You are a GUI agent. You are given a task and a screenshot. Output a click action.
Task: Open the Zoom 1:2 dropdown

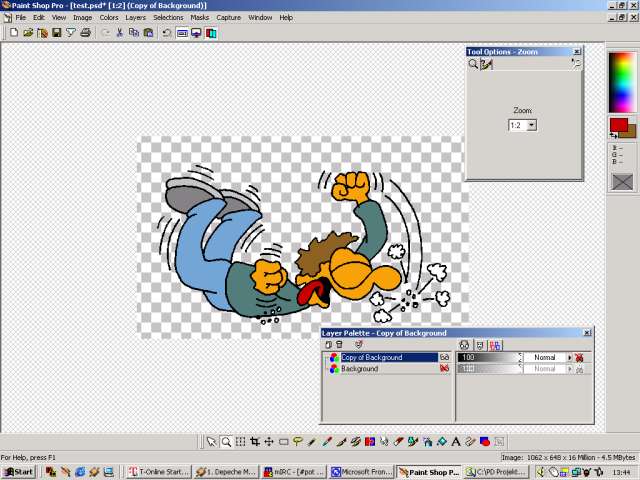coord(531,125)
